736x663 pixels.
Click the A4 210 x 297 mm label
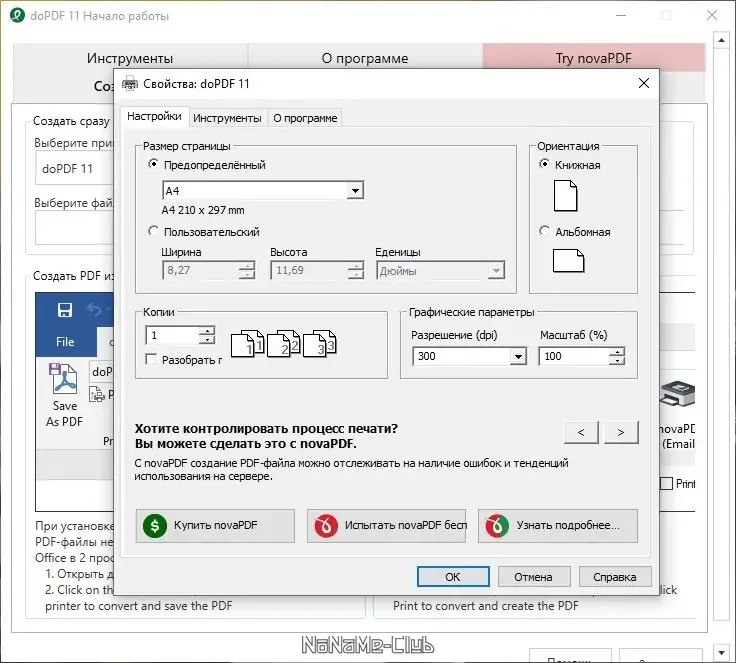point(203,210)
